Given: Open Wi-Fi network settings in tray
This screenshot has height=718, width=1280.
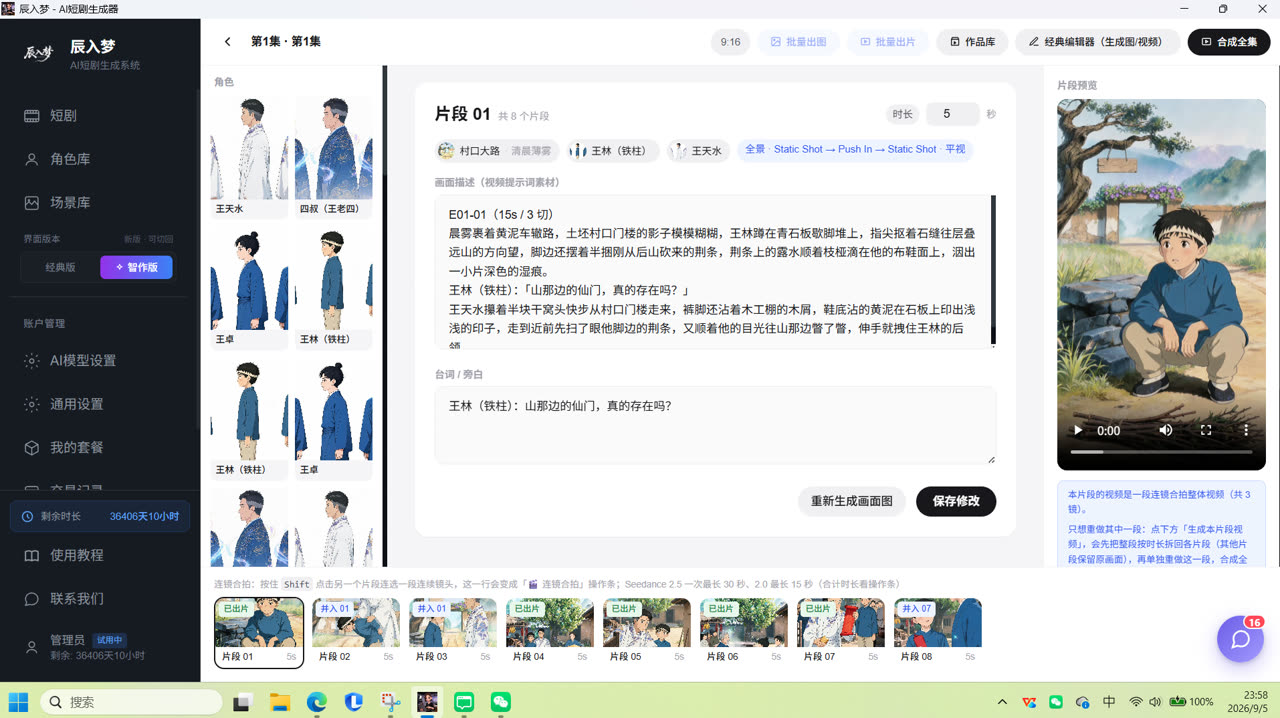Looking at the screenshot, I should pos(1136,702).
